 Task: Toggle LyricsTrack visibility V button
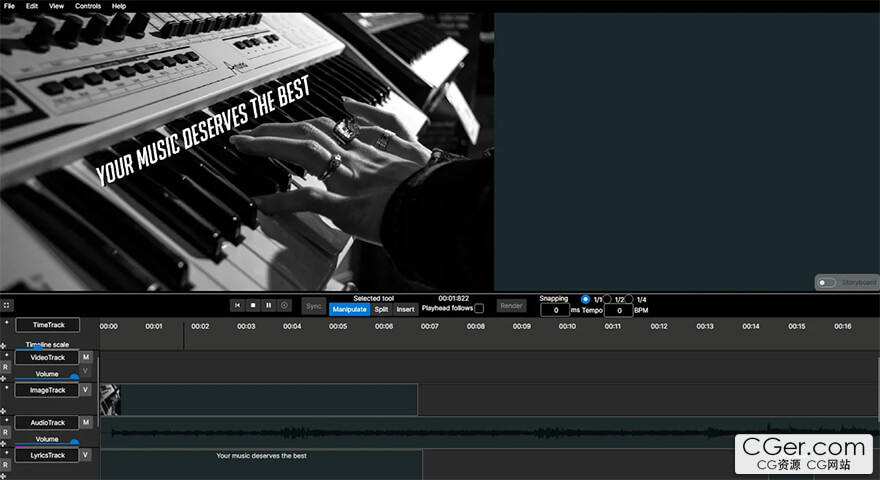[86, 455]
